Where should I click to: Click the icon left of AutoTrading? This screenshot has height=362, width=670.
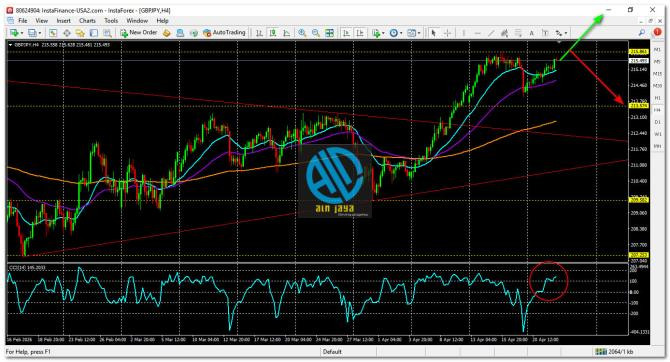coord(194,33)
